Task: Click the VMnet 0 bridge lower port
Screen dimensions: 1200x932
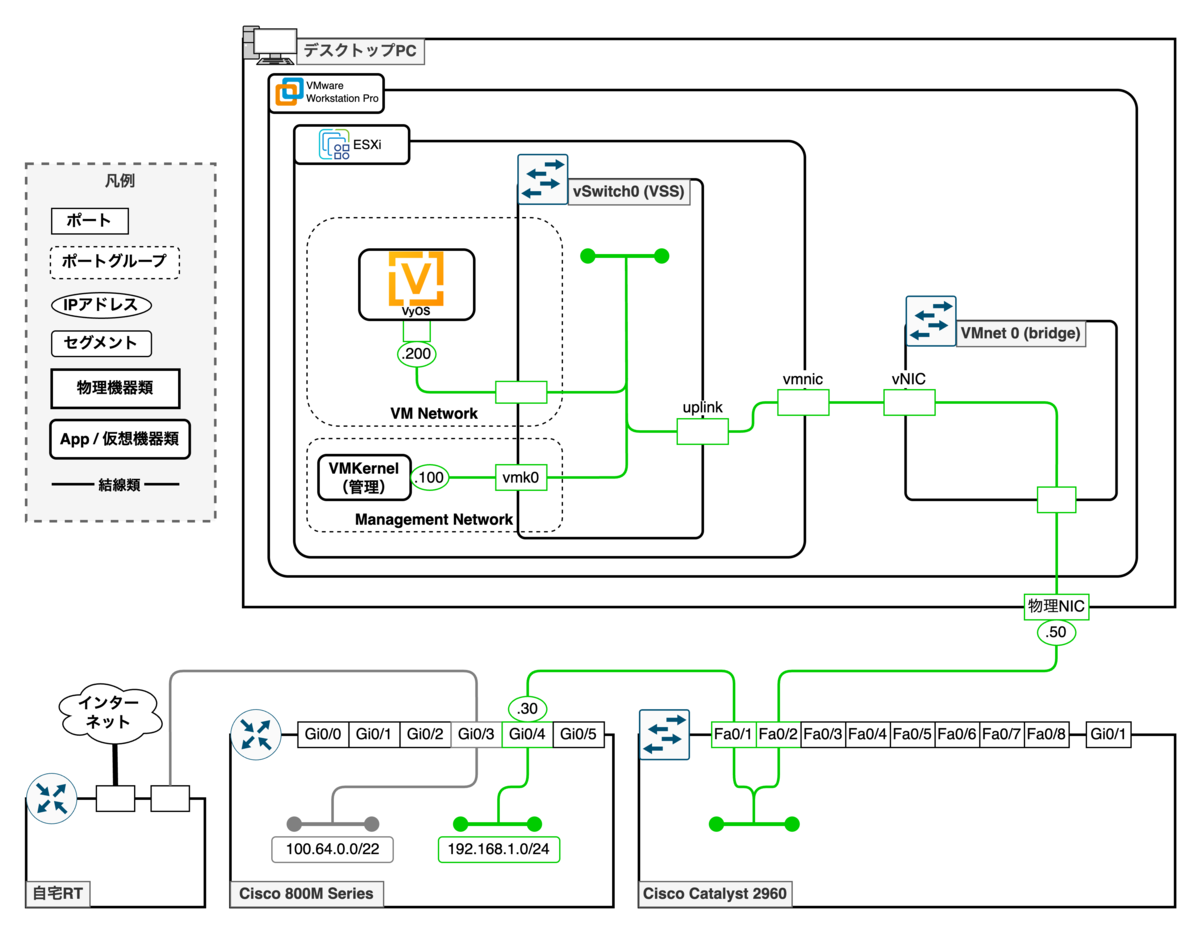Action: click(x=1056, y=499)
